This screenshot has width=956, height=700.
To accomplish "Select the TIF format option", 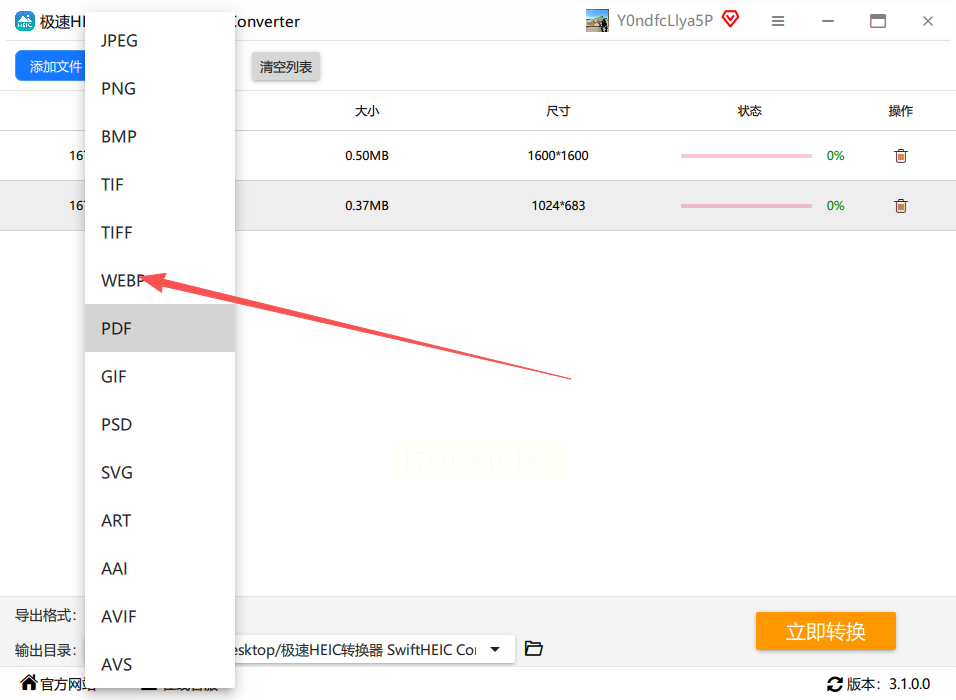I will (x=160, y=184).
